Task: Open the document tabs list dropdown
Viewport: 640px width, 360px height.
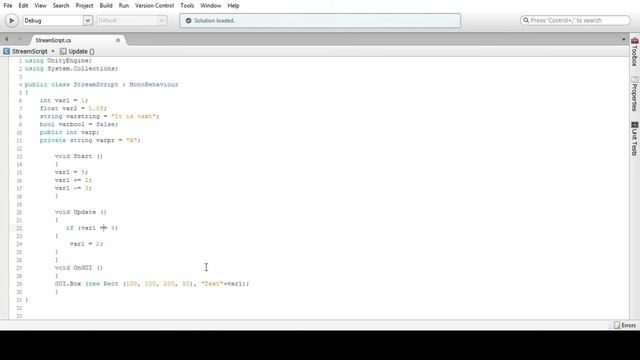Action: (x=623, y=40)
